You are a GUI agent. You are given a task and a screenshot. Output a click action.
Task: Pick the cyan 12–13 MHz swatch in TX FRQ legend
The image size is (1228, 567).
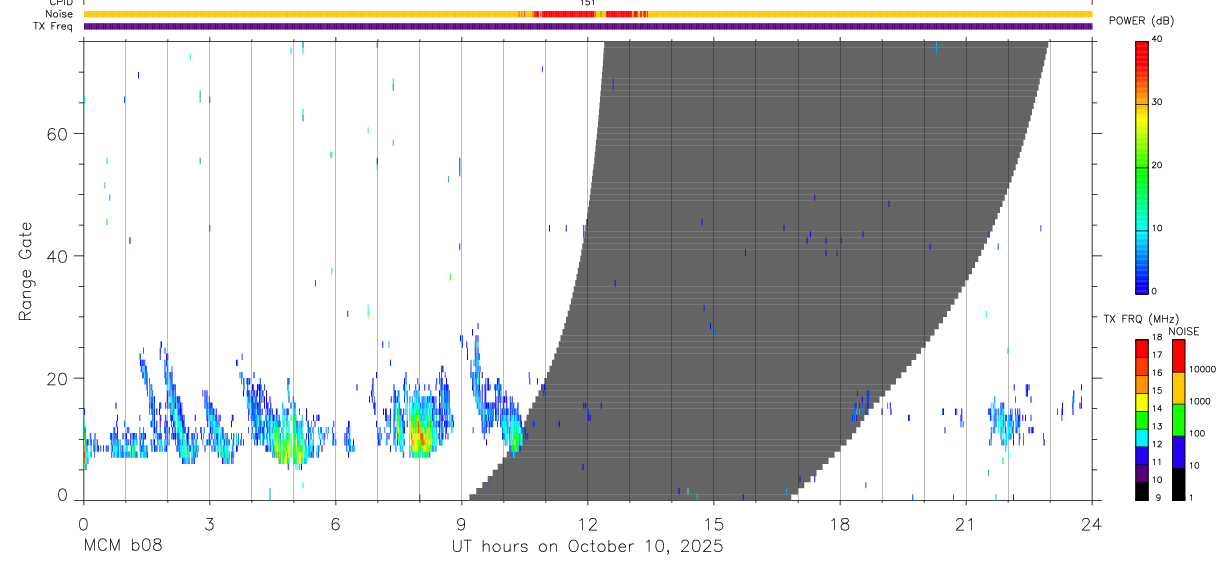tap(1141, 436)
